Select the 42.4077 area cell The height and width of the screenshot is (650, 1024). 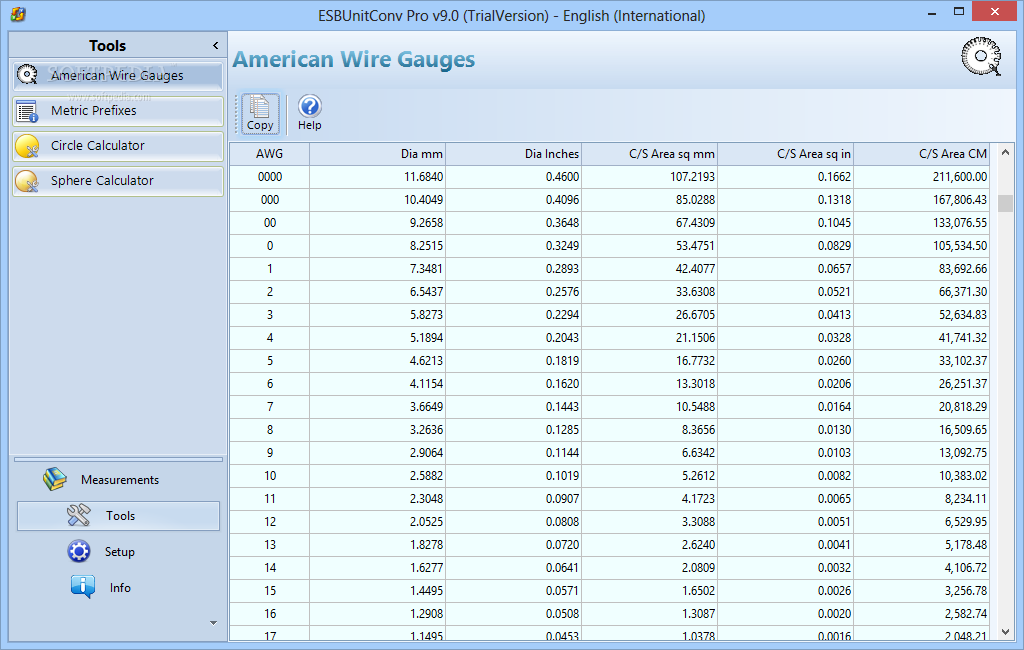(649, 268)
